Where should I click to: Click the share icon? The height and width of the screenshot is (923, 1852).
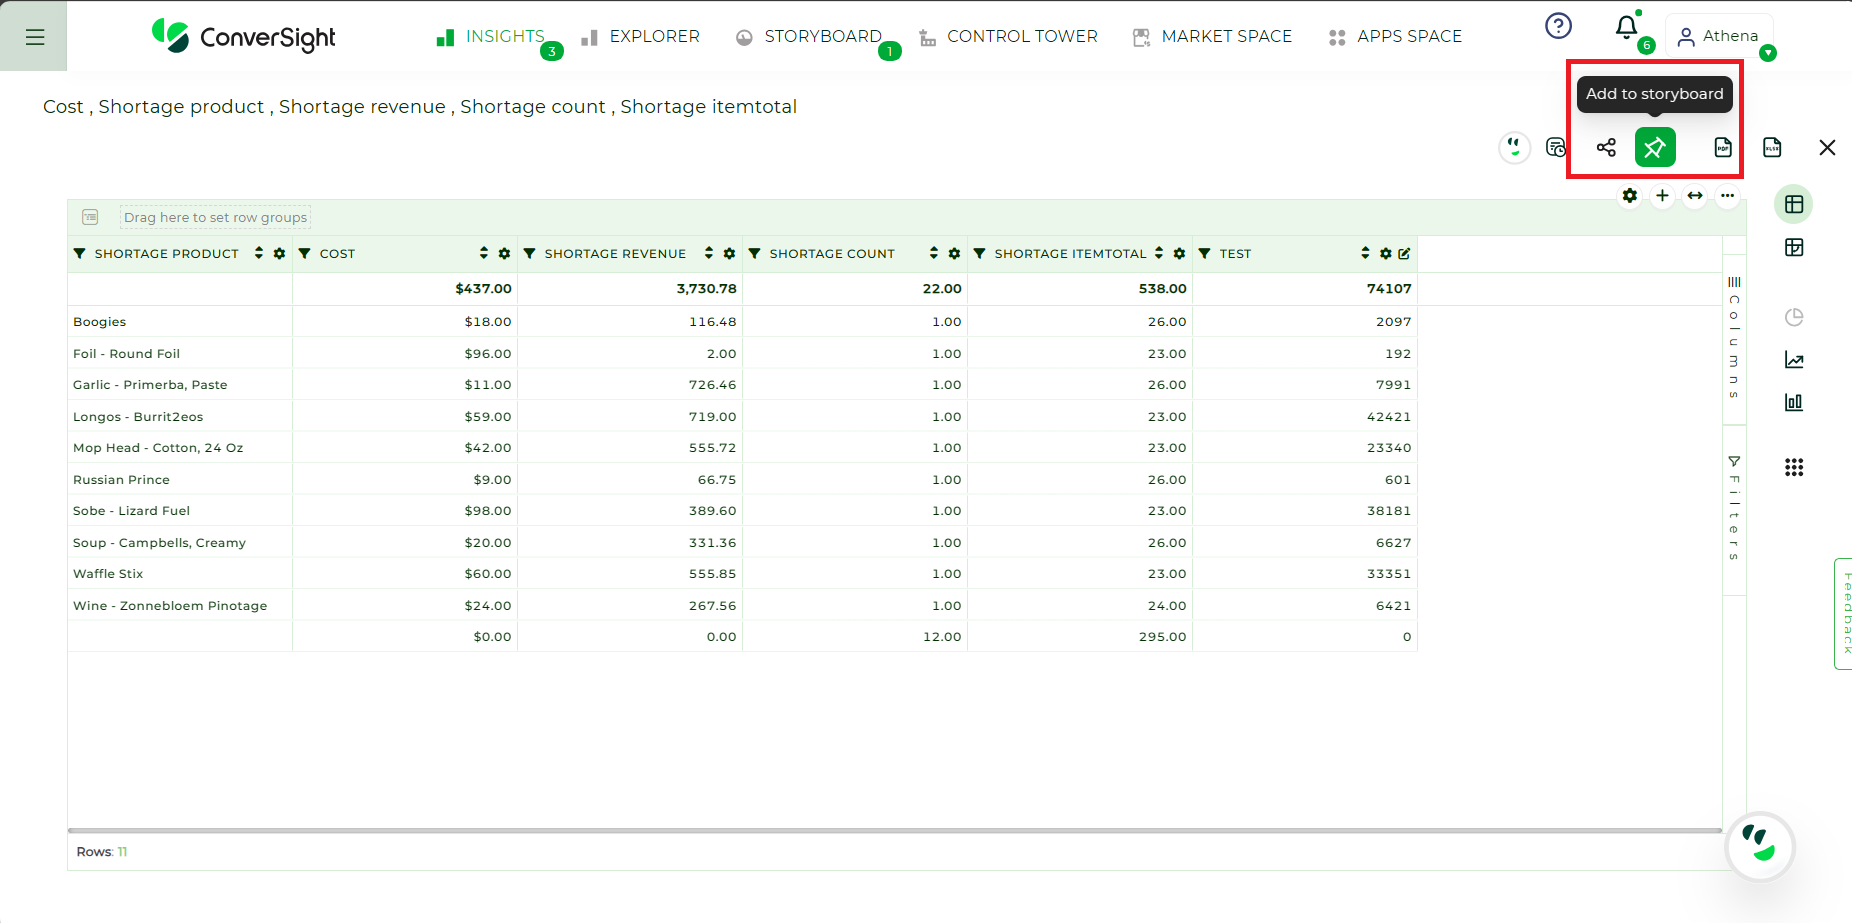pos(1606,148)
